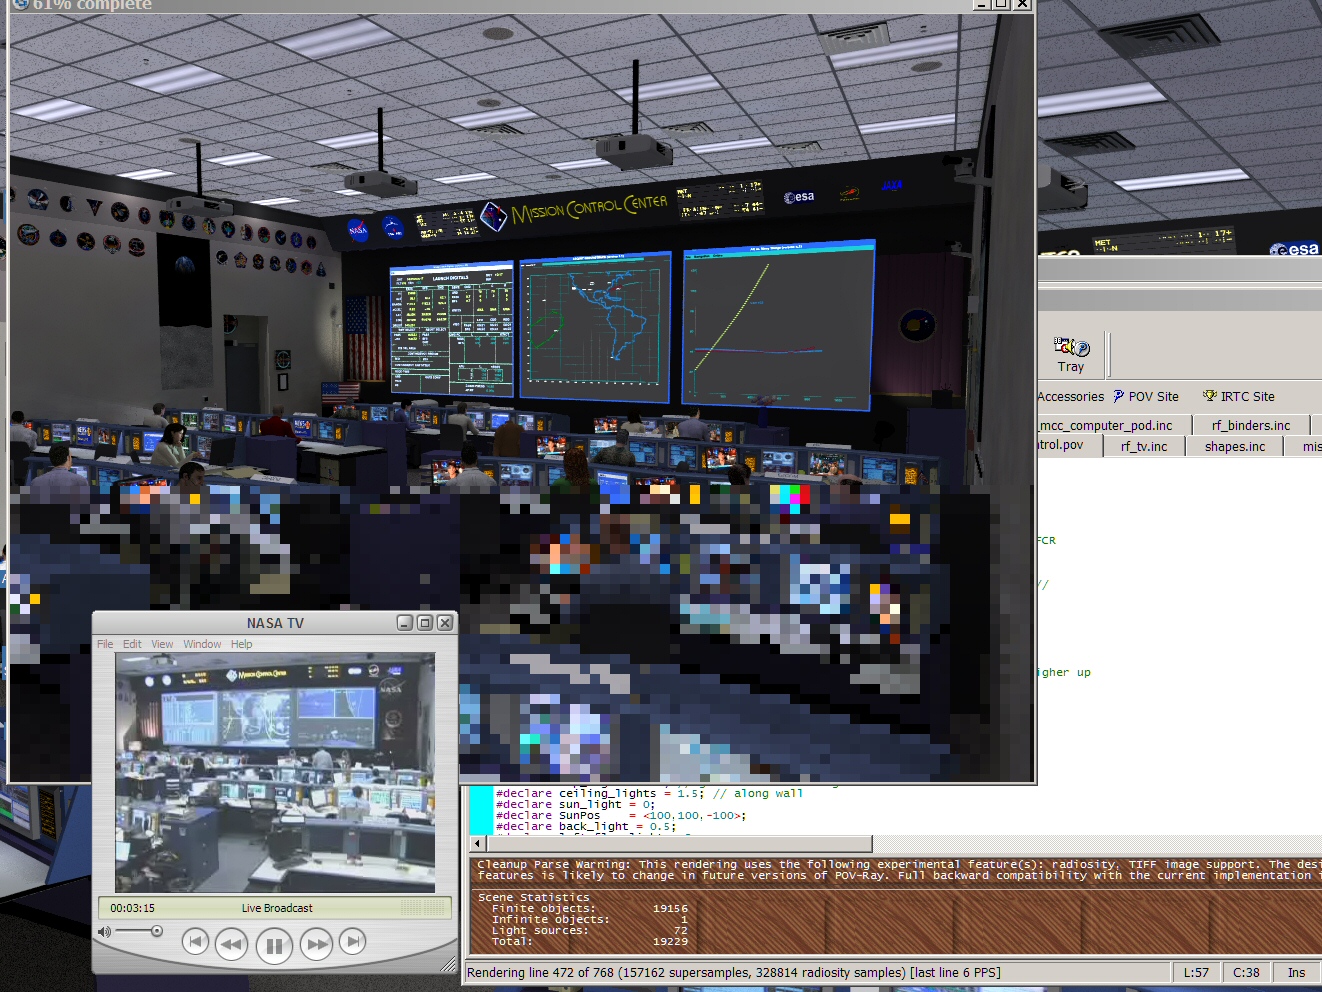This screenshot has width=1322, height=992.
Task: Click the editor horizontal scrollbar left arrow
Action: tap(476, 844)
